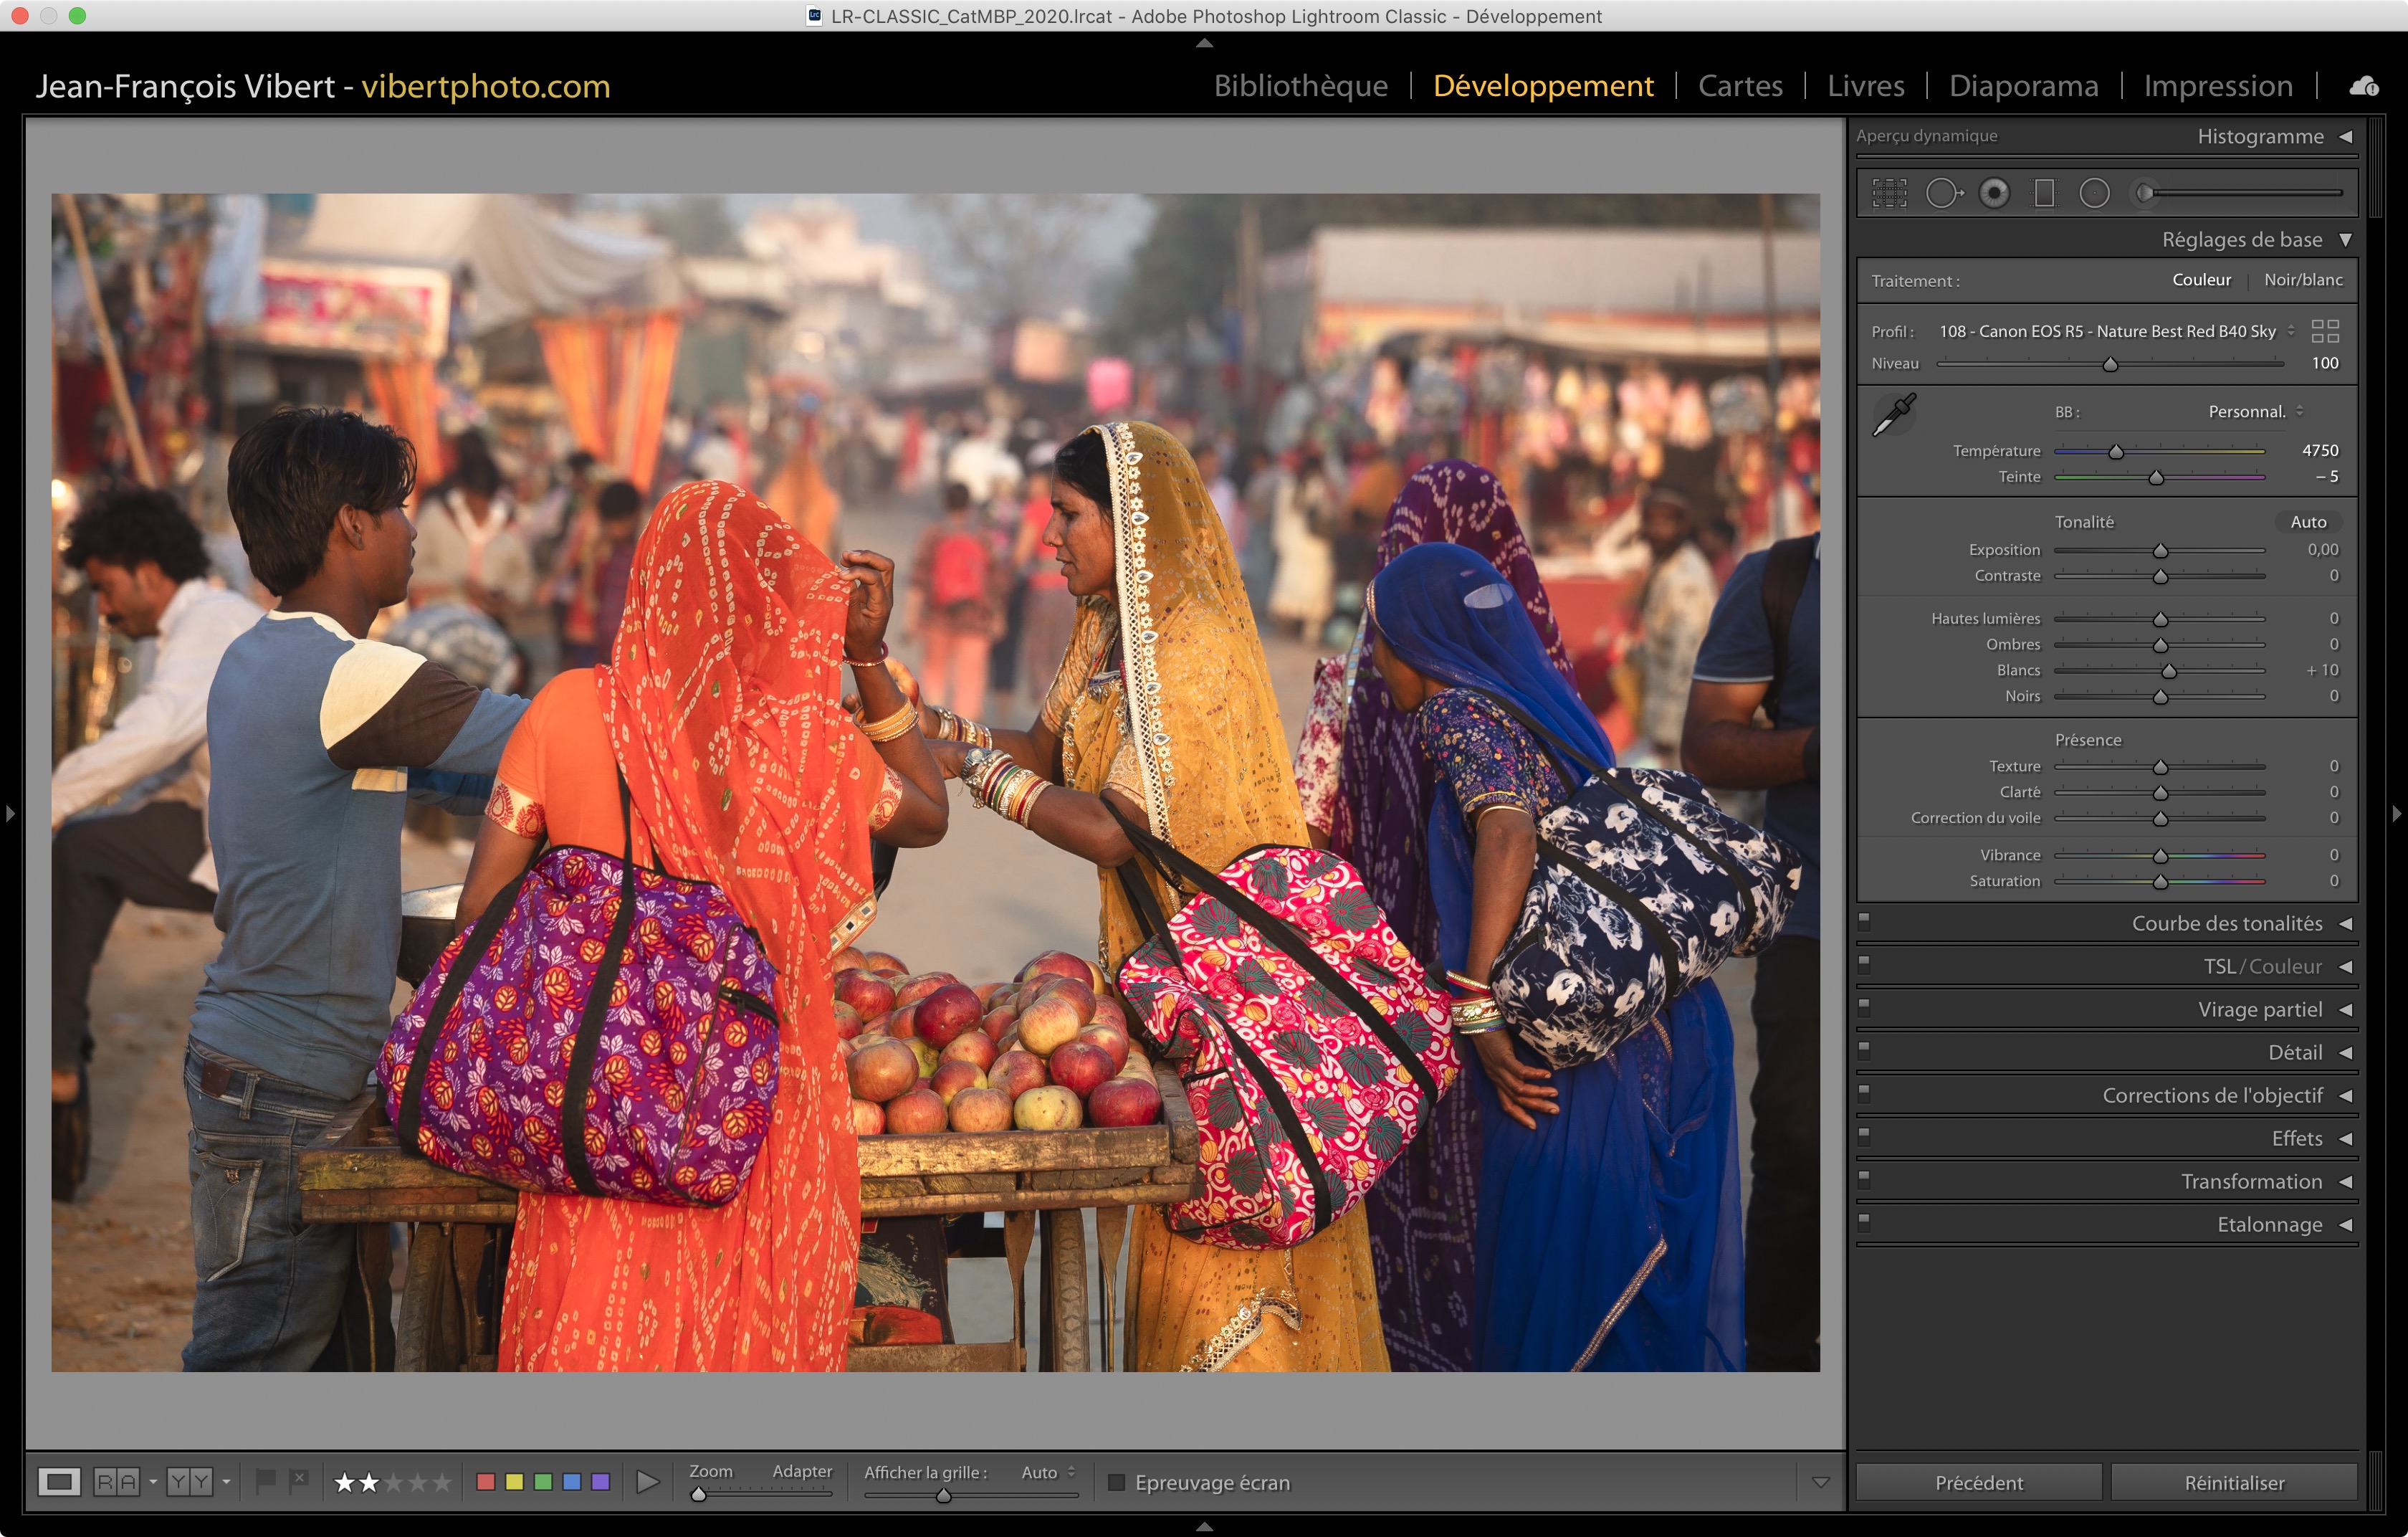This screenshot has height=1537, width=2408.
Task: Choose the red eye correction tool
Action: [x=1994, y=193]
